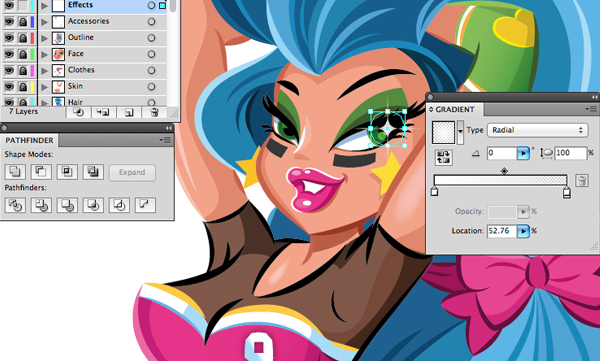Image resolution: width=600 pixels, height=361 pixels.
Task: Open the gradient Type dropdown
Action: (538, 130)
